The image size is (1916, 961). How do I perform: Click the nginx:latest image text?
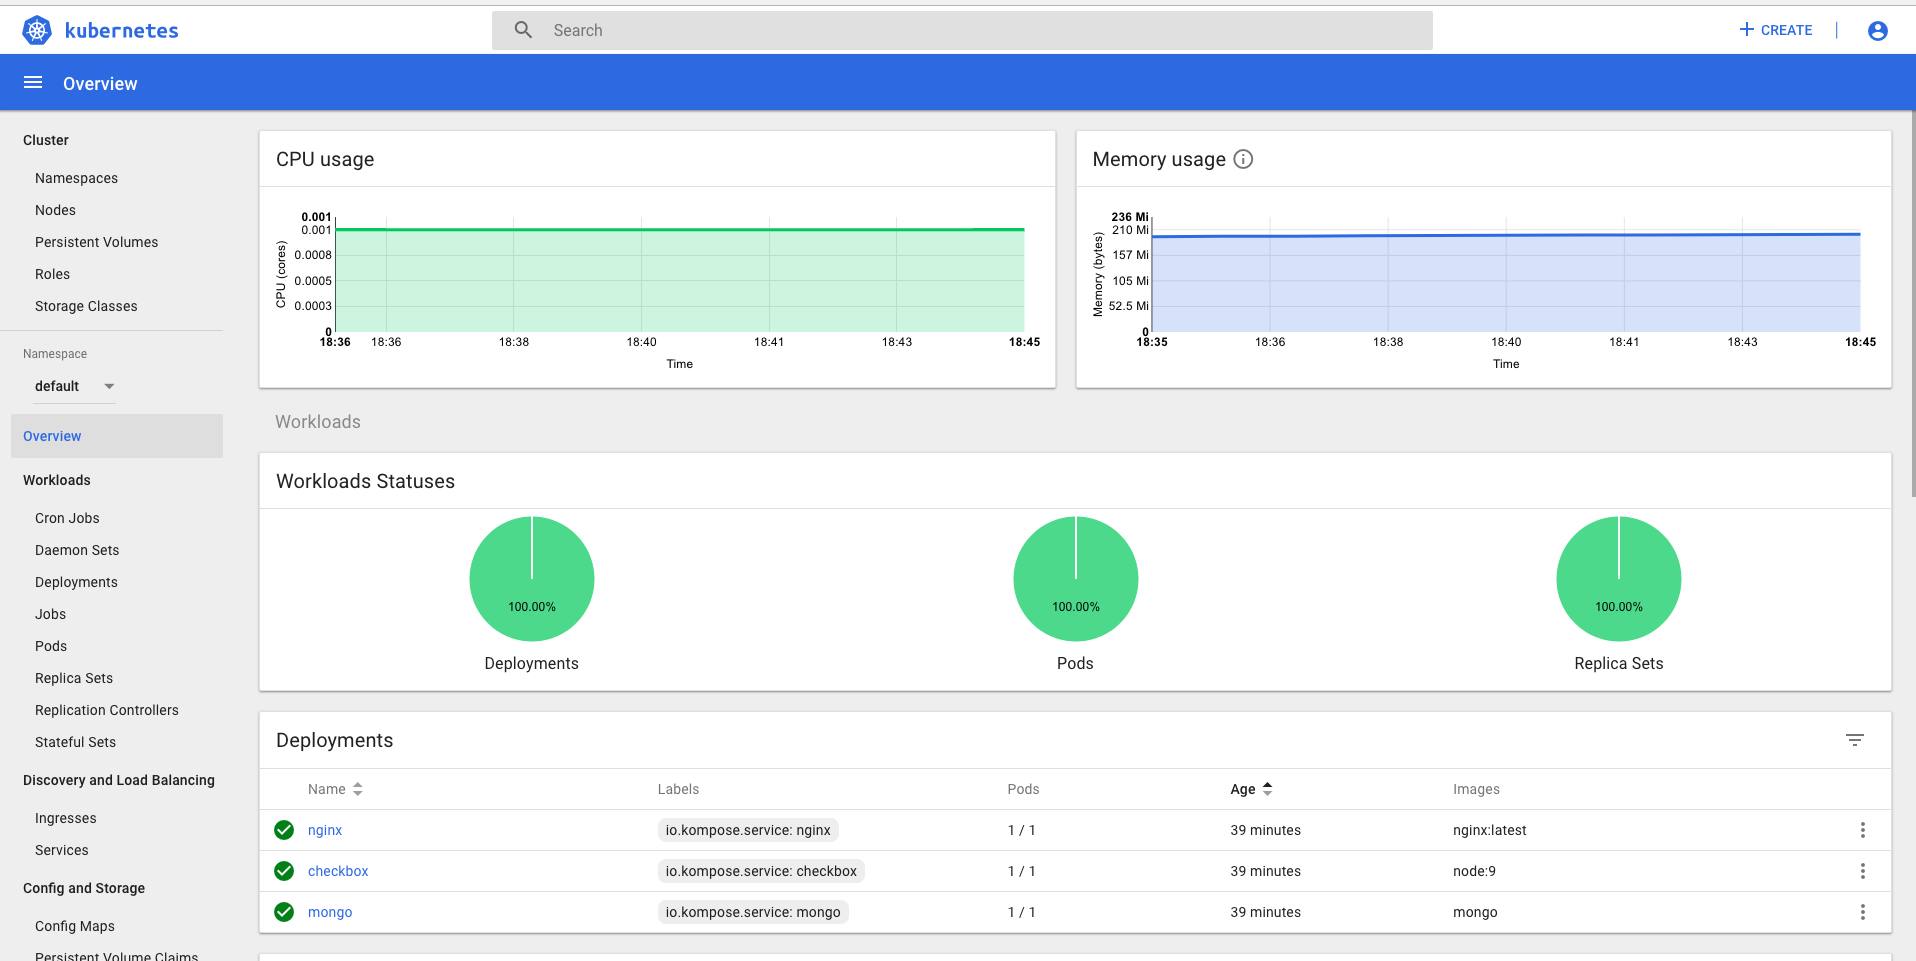tap(1490, 830)
